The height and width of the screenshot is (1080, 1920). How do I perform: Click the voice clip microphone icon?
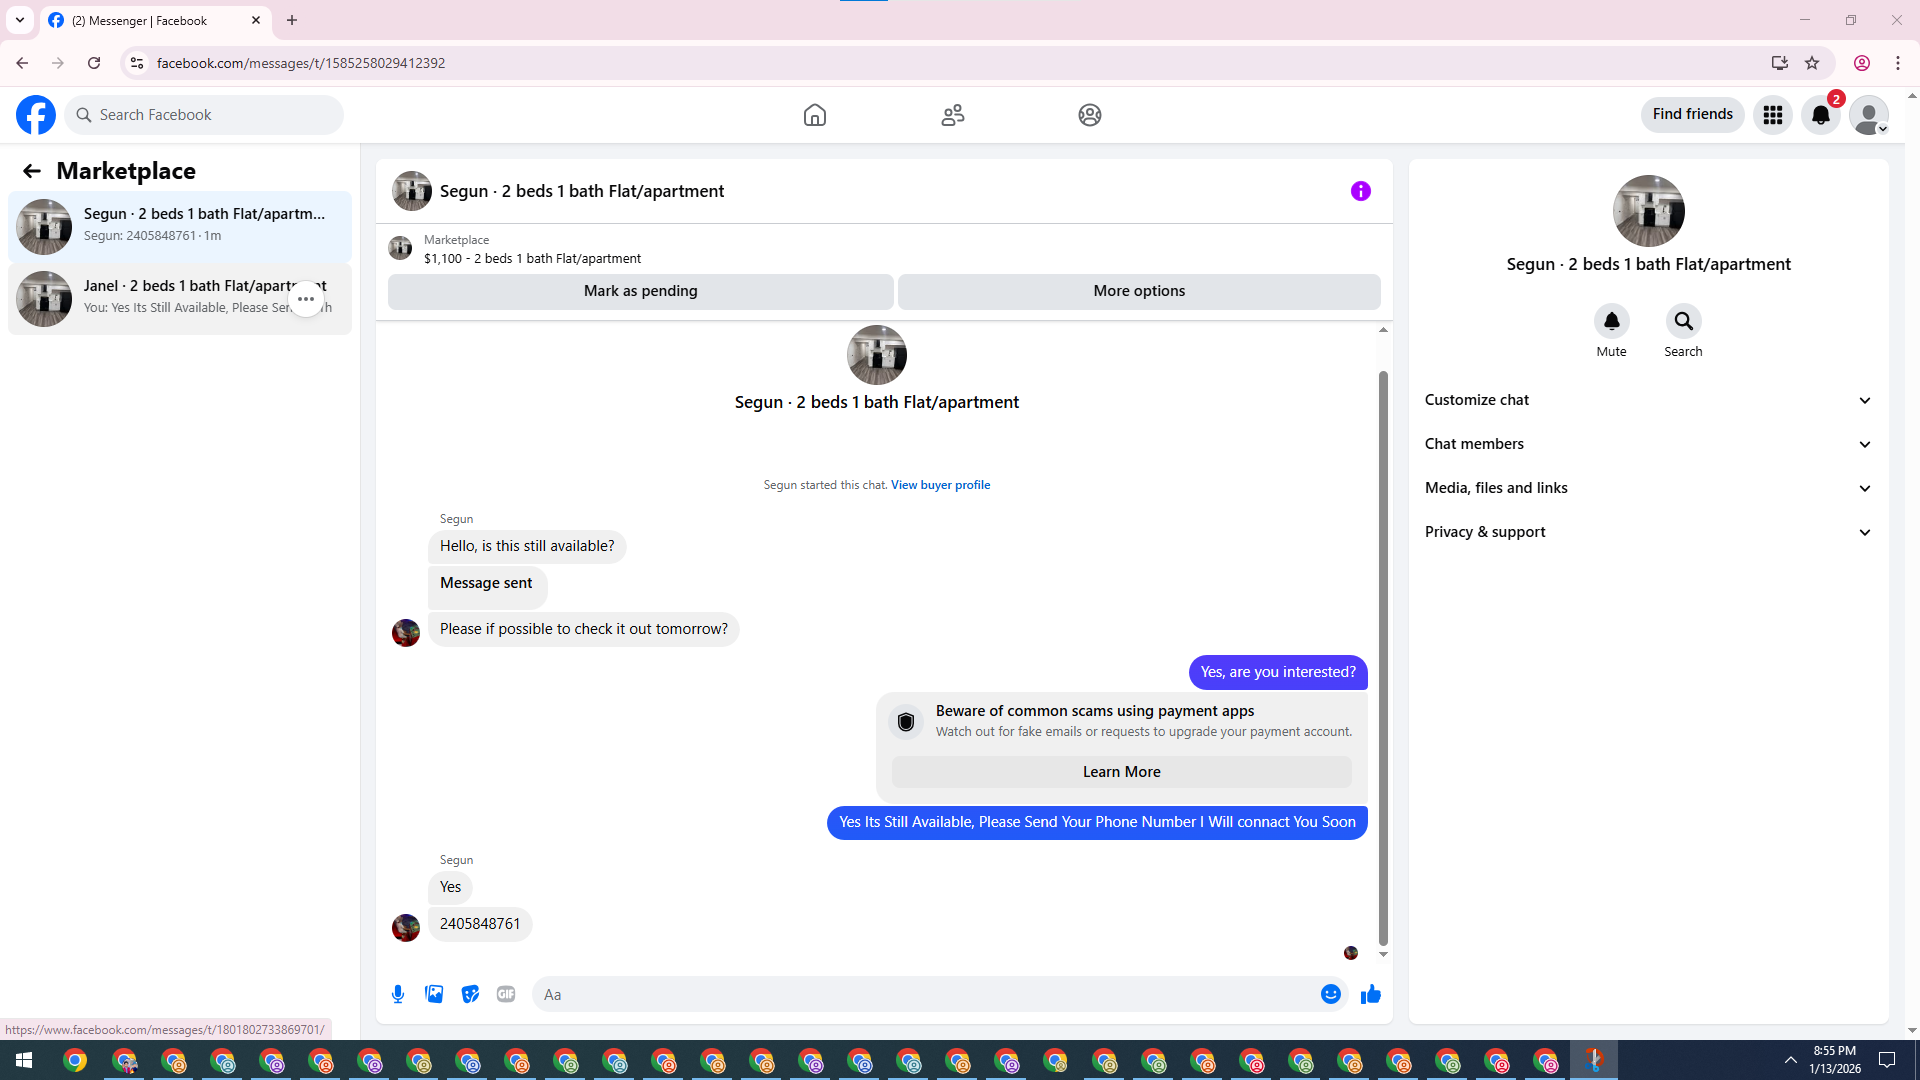click(x=398, y=994)
